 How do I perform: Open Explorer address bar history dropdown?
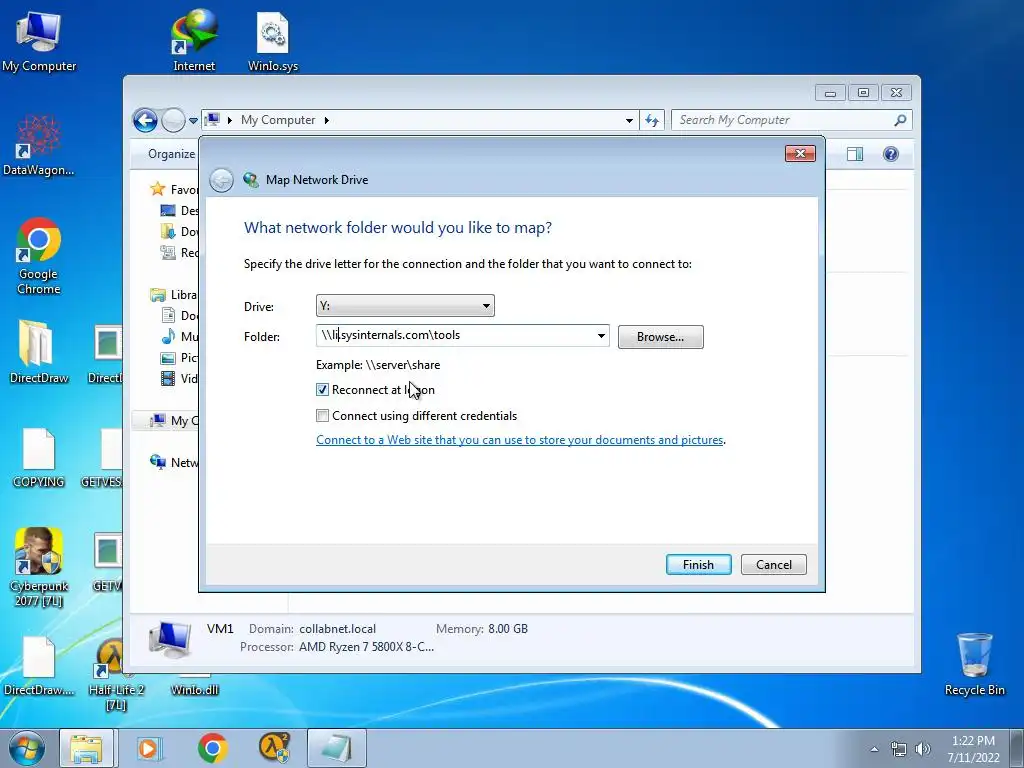tap(629, 120)
